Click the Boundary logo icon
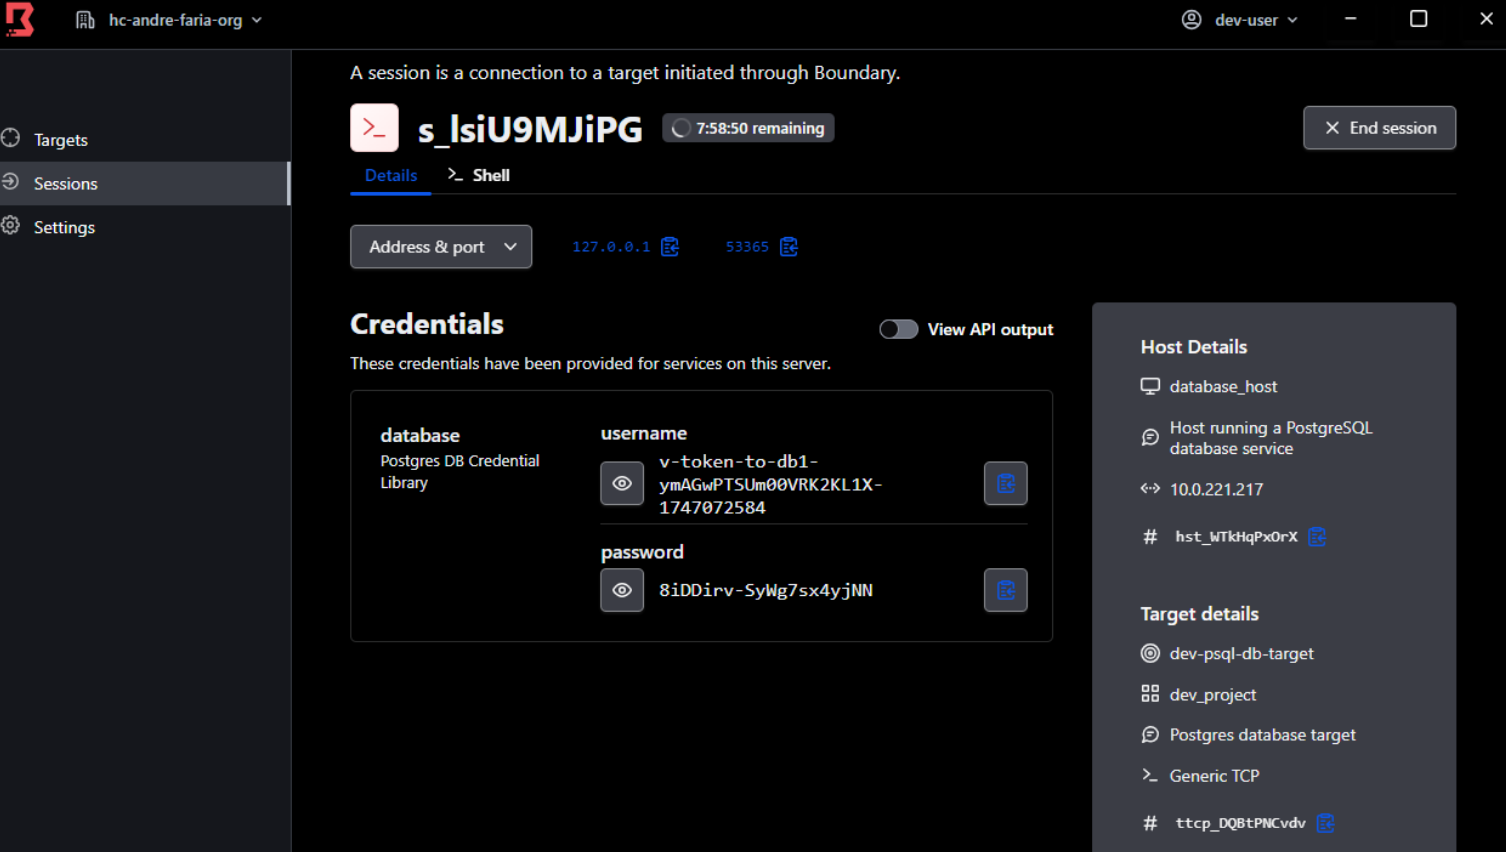 coord(20,19)
